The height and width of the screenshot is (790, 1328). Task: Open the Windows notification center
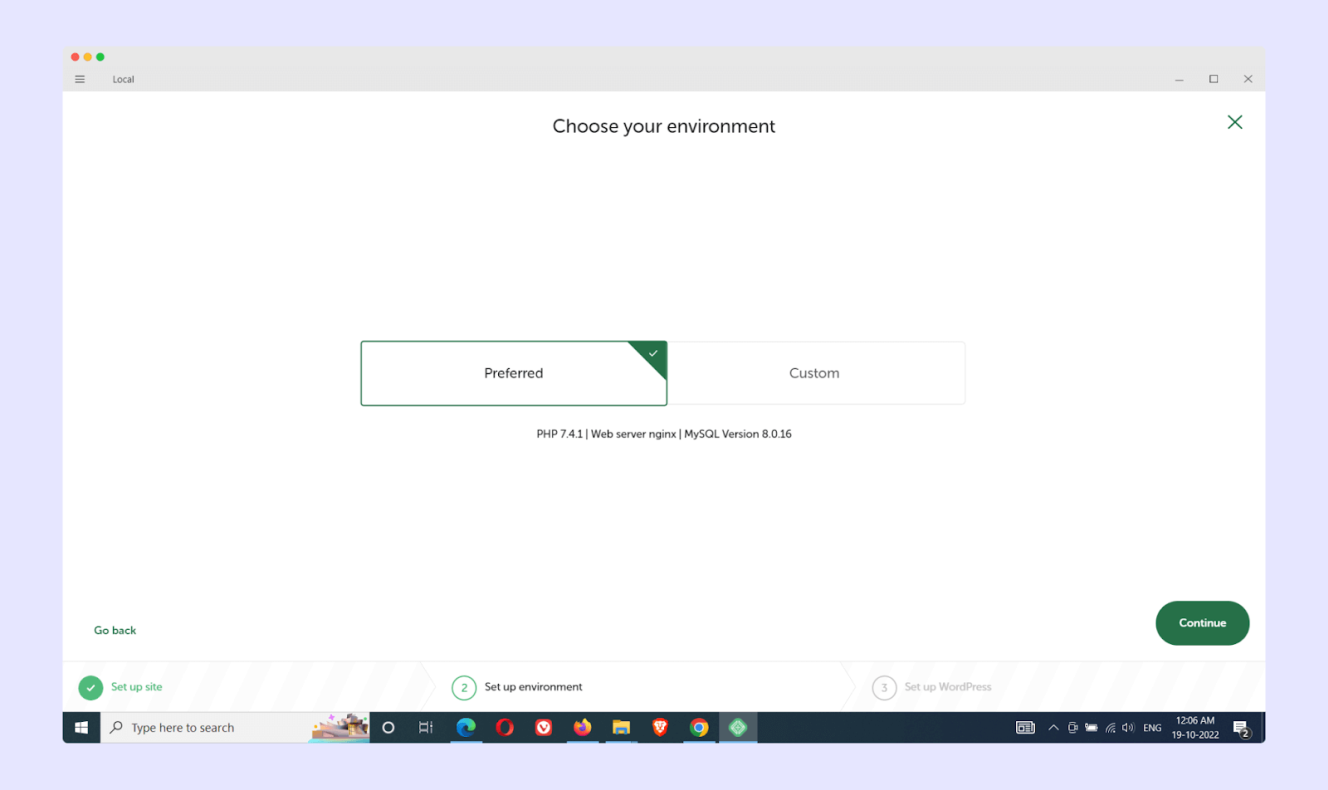click(x=1242, y=728)
